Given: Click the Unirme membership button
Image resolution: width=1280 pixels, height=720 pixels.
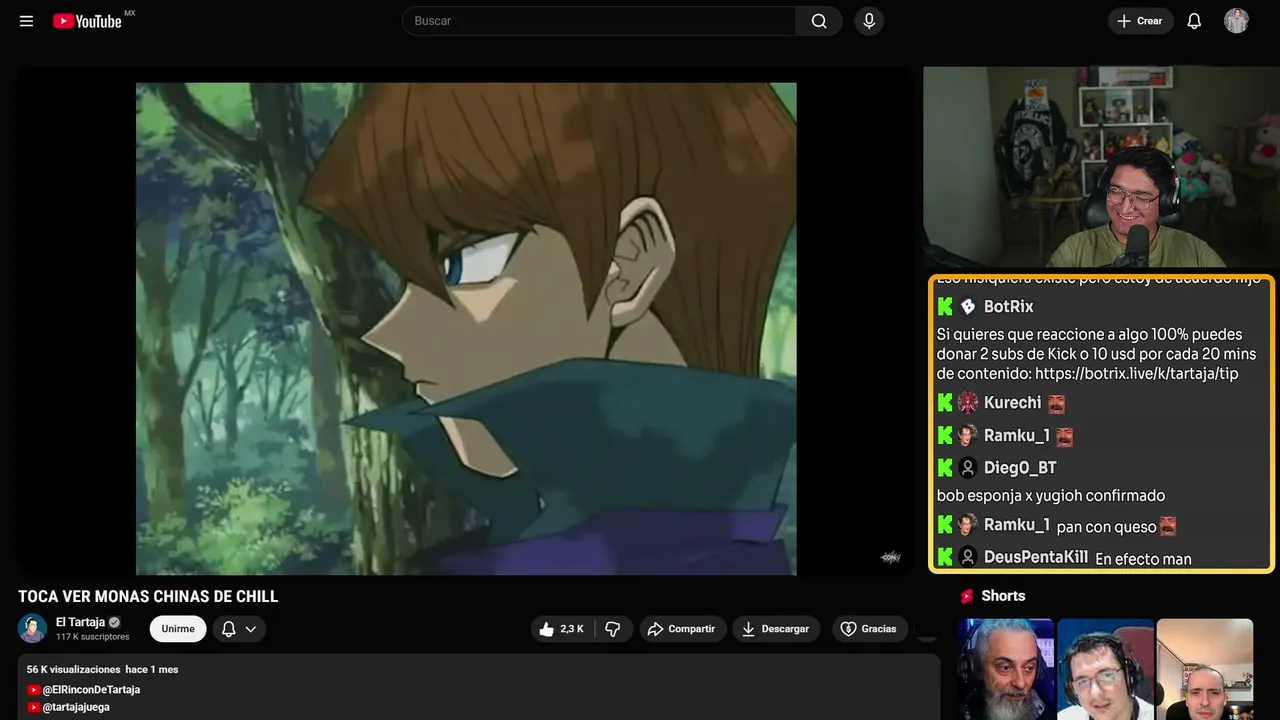Looking at the screenshot, I should coord(178,629).
